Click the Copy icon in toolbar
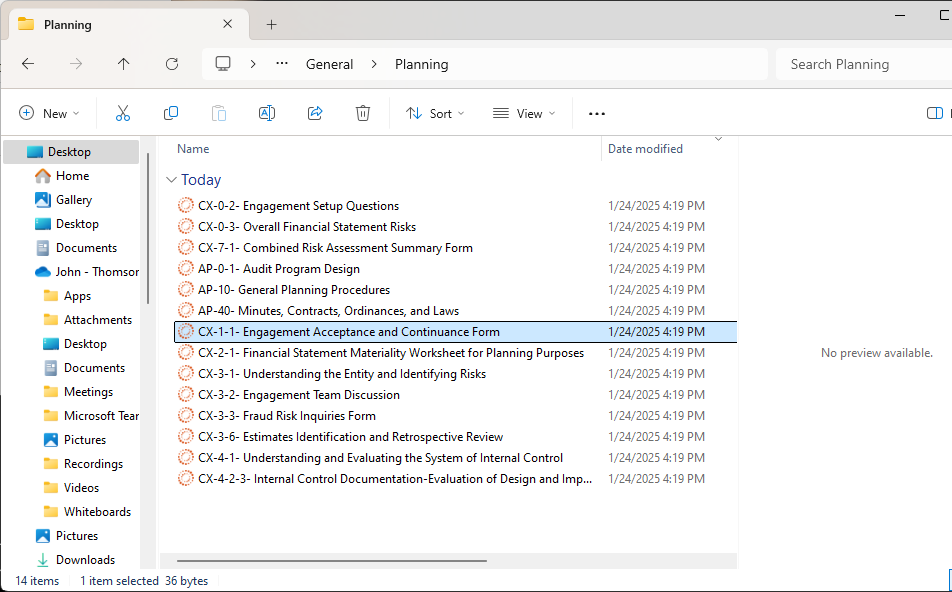Image resolution: width=952 pixels, height=592 pixels. pos(171,114)
